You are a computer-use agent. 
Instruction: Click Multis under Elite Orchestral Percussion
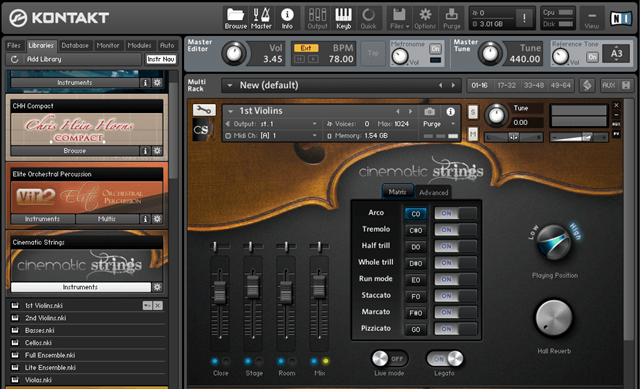pyautogui.click(x=107, y=219)
